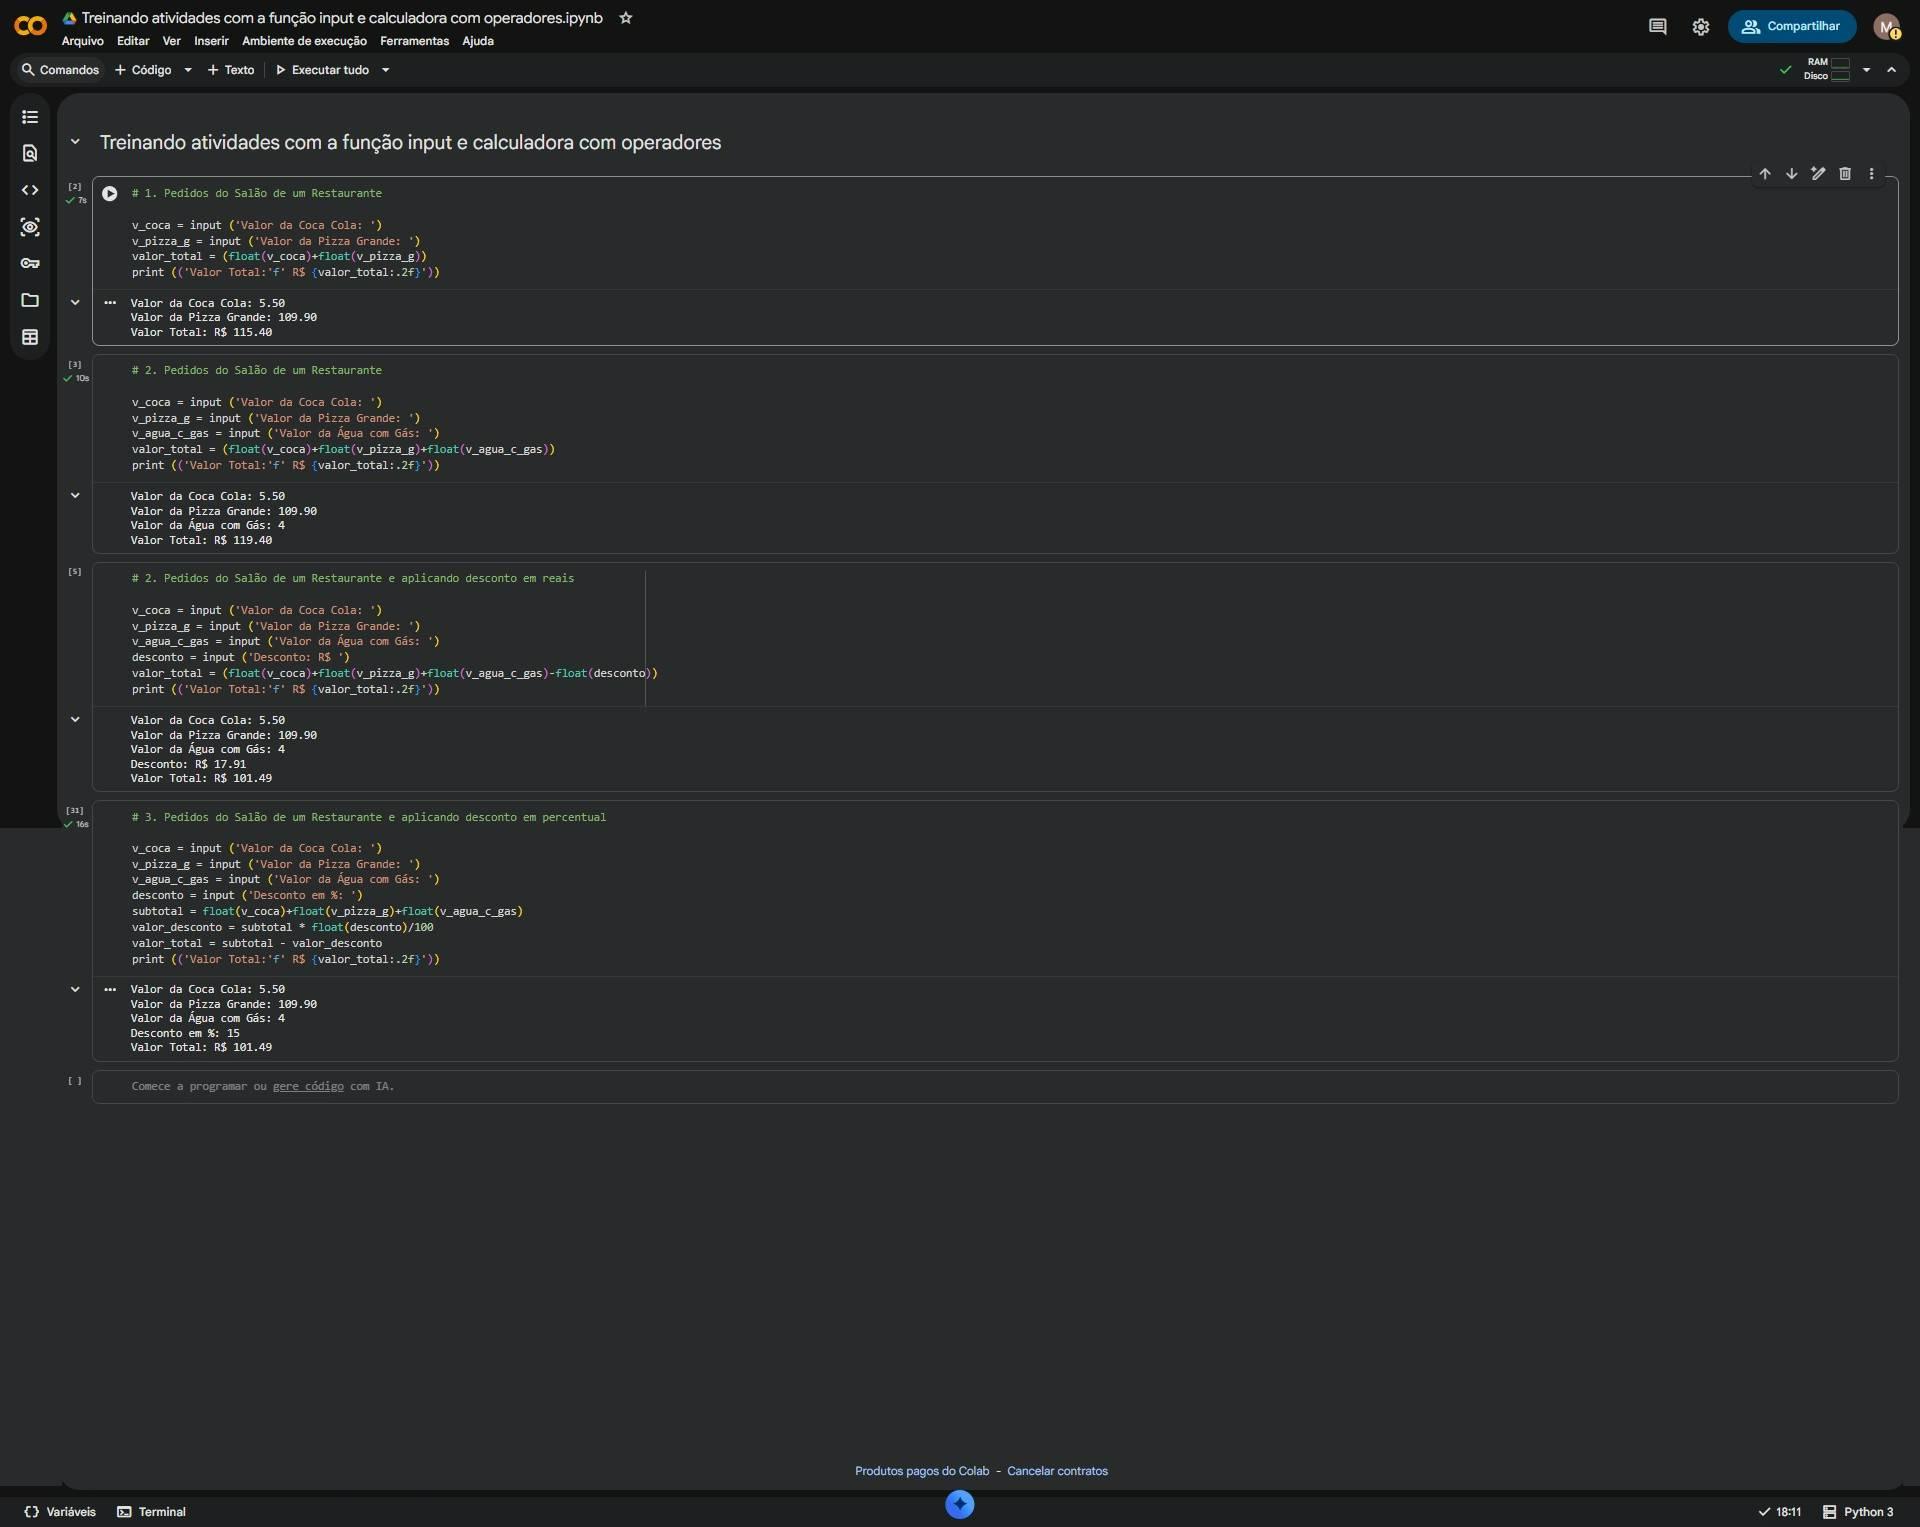Open the find and replace sidebar icon
The width and height of the screenshot is (1920, 1527).
tap(30, 153)
